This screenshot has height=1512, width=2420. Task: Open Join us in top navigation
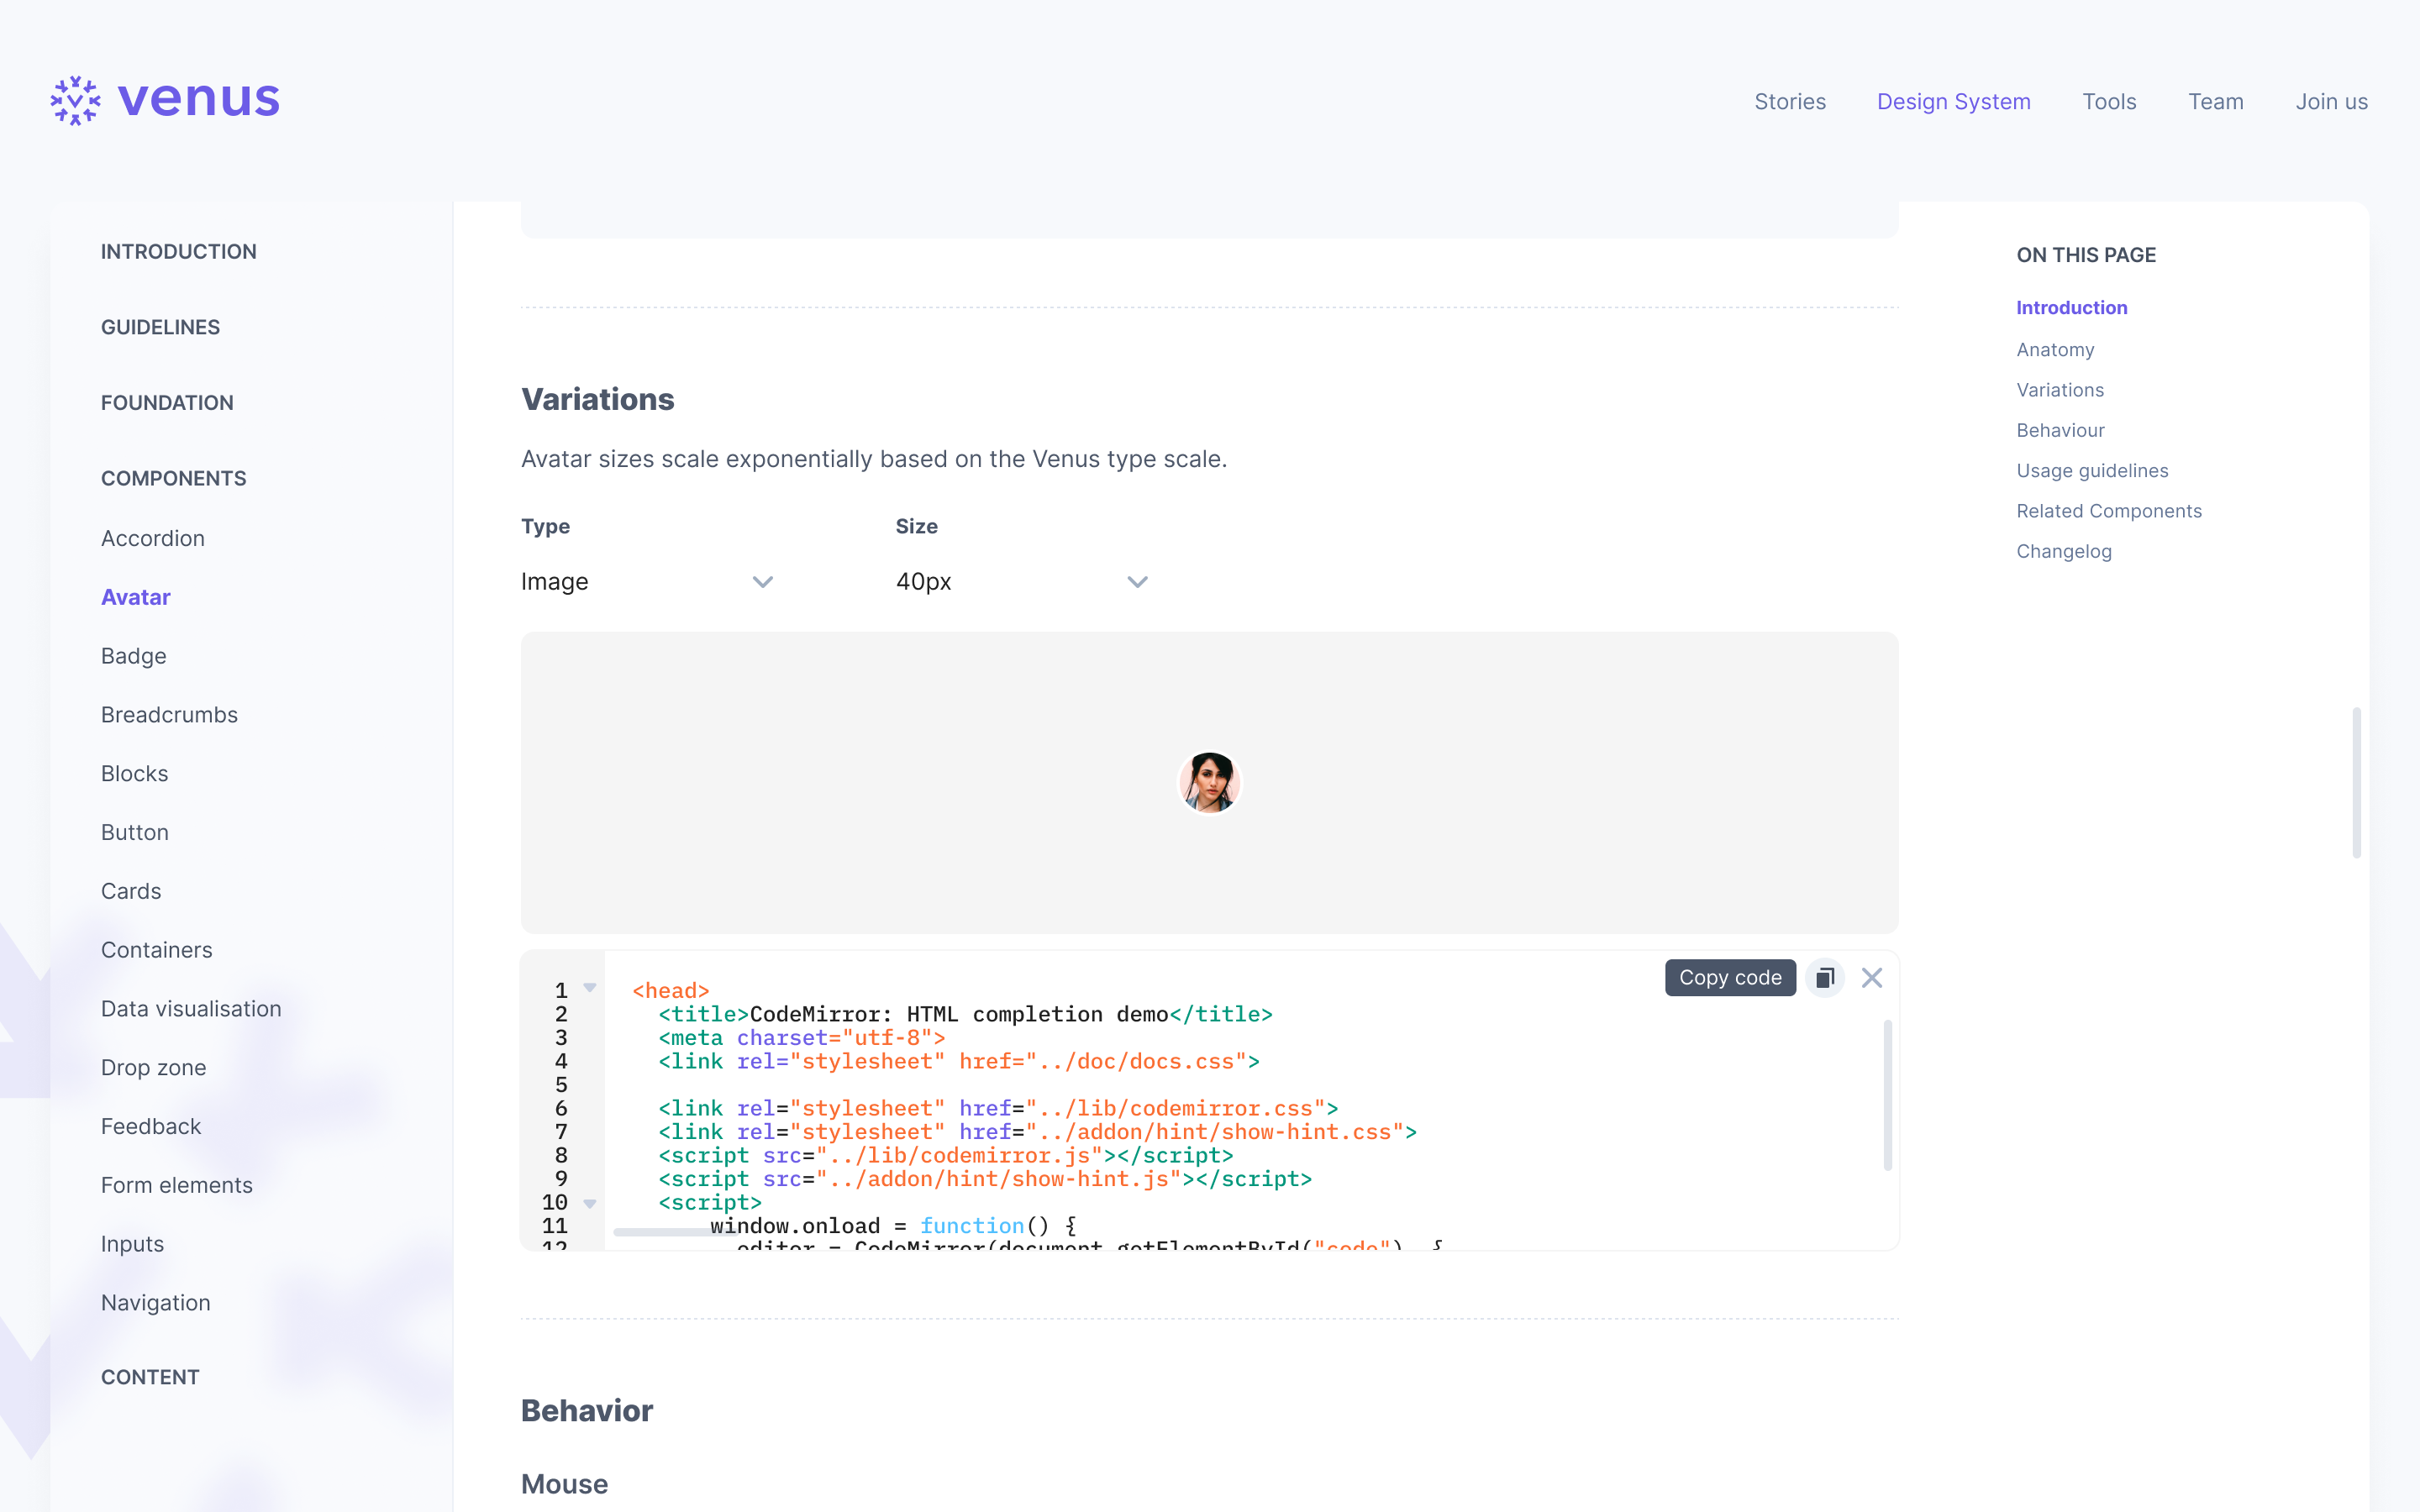2331,101
